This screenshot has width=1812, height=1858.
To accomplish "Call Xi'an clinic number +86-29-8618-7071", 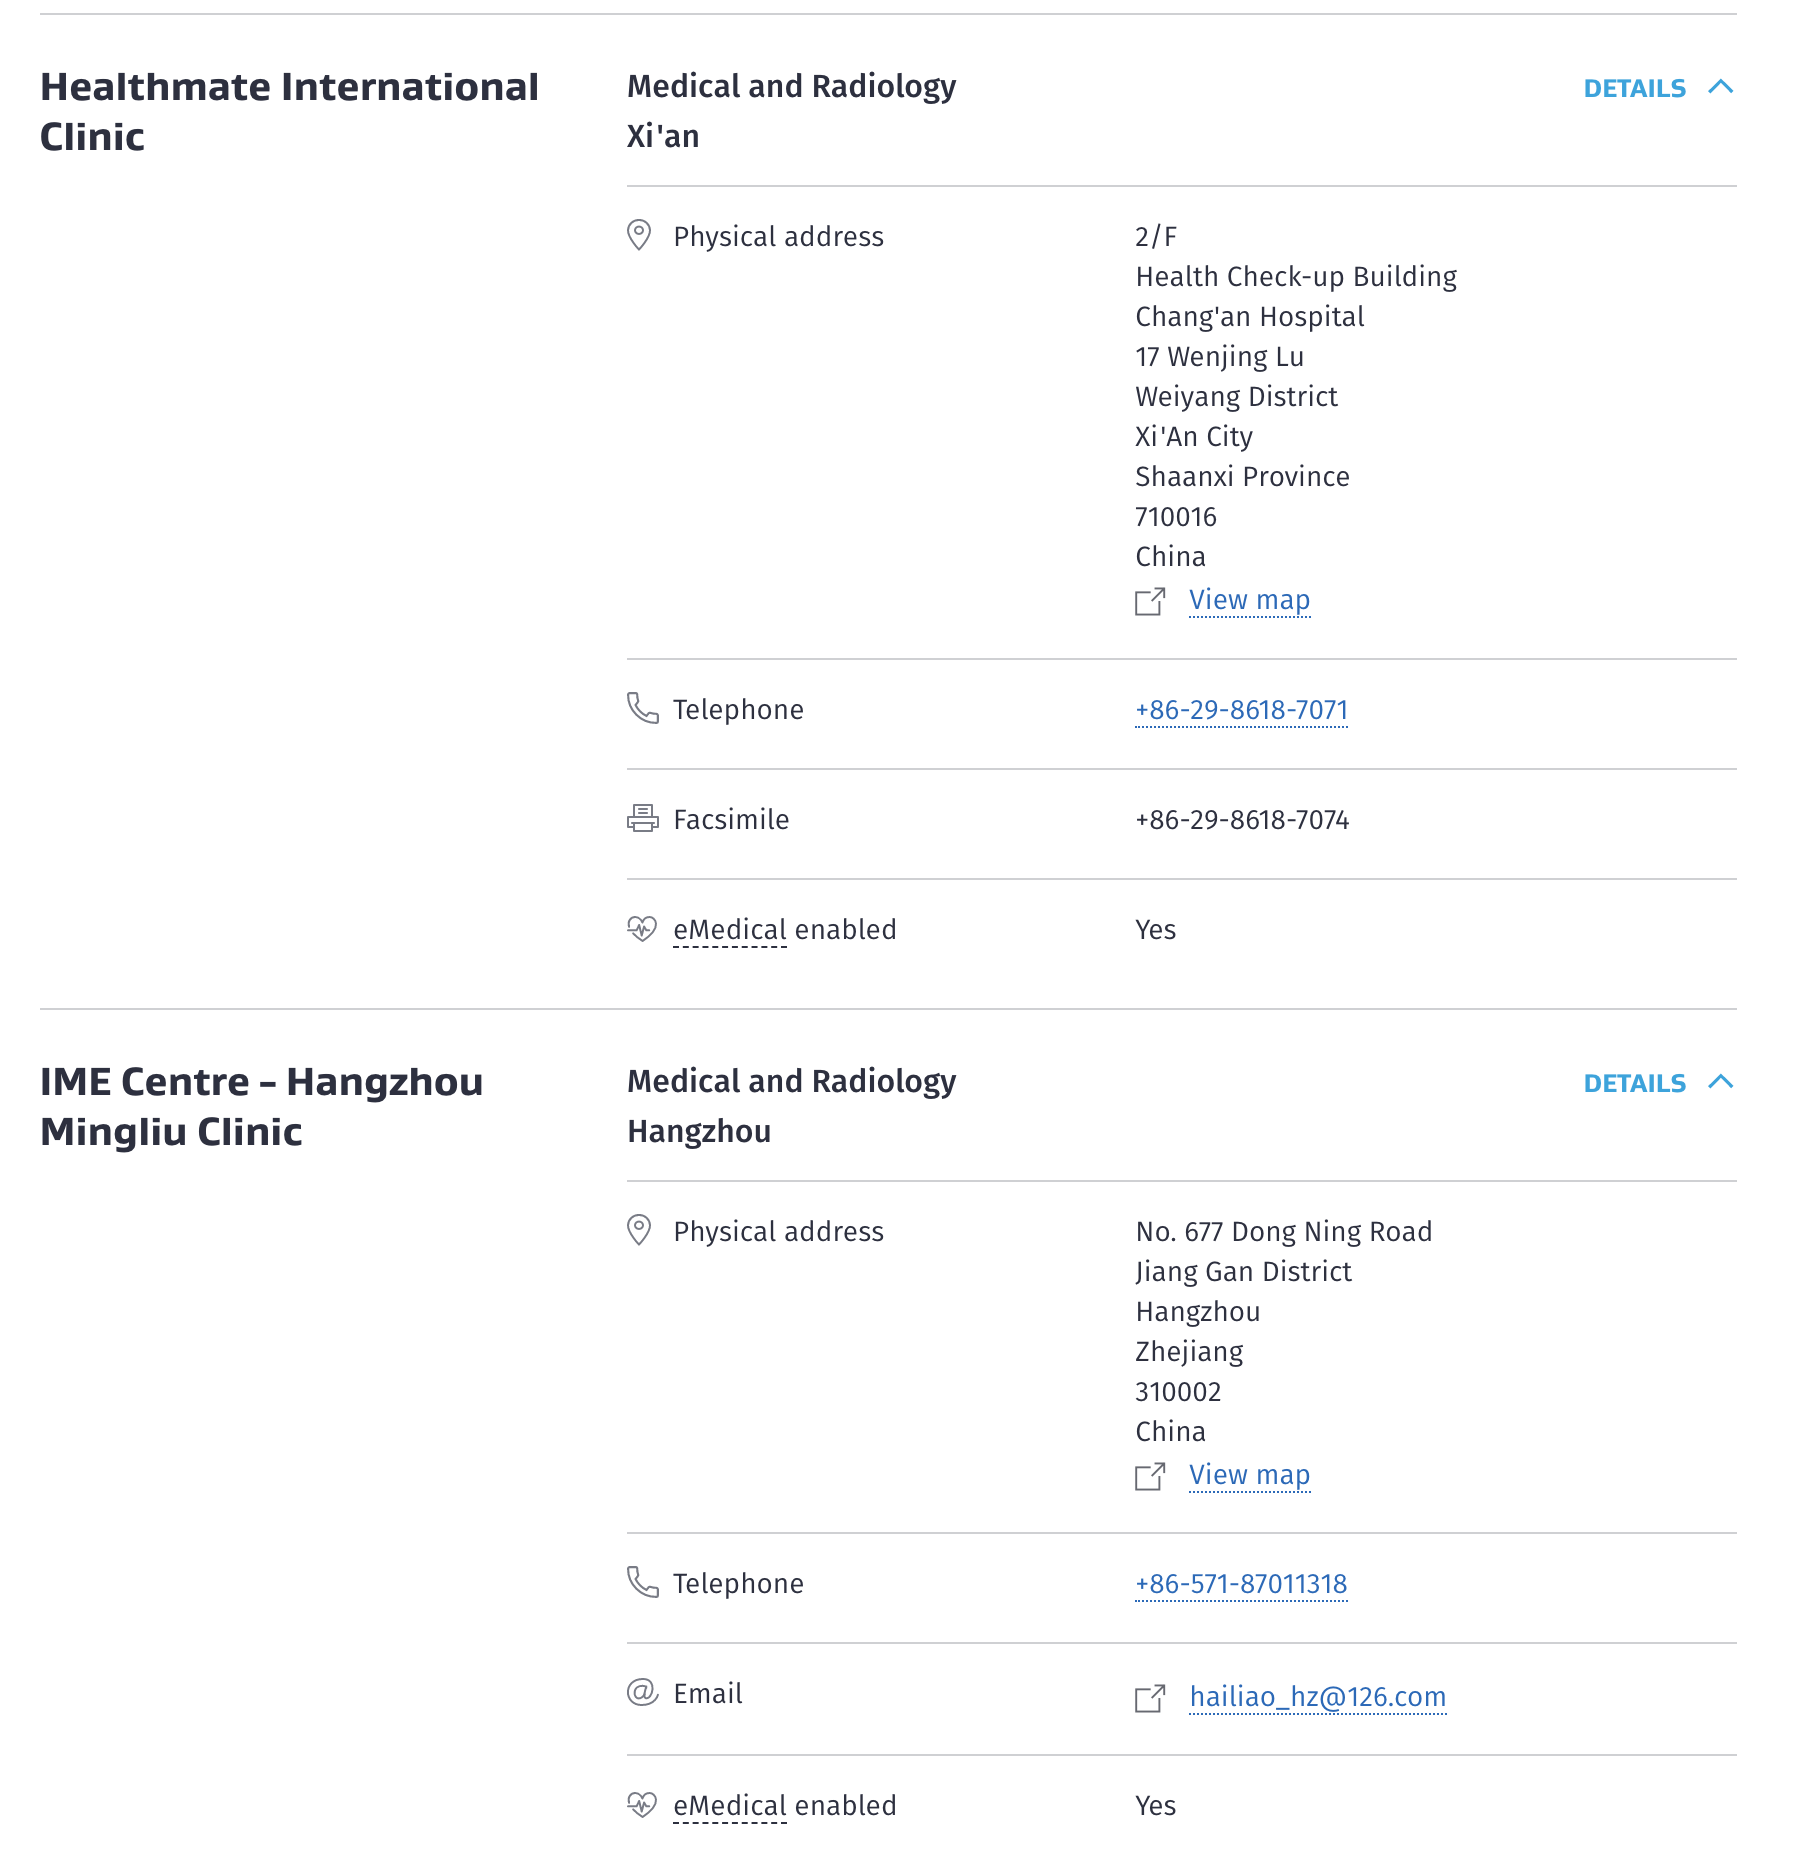I will [x=1241, y=710].
